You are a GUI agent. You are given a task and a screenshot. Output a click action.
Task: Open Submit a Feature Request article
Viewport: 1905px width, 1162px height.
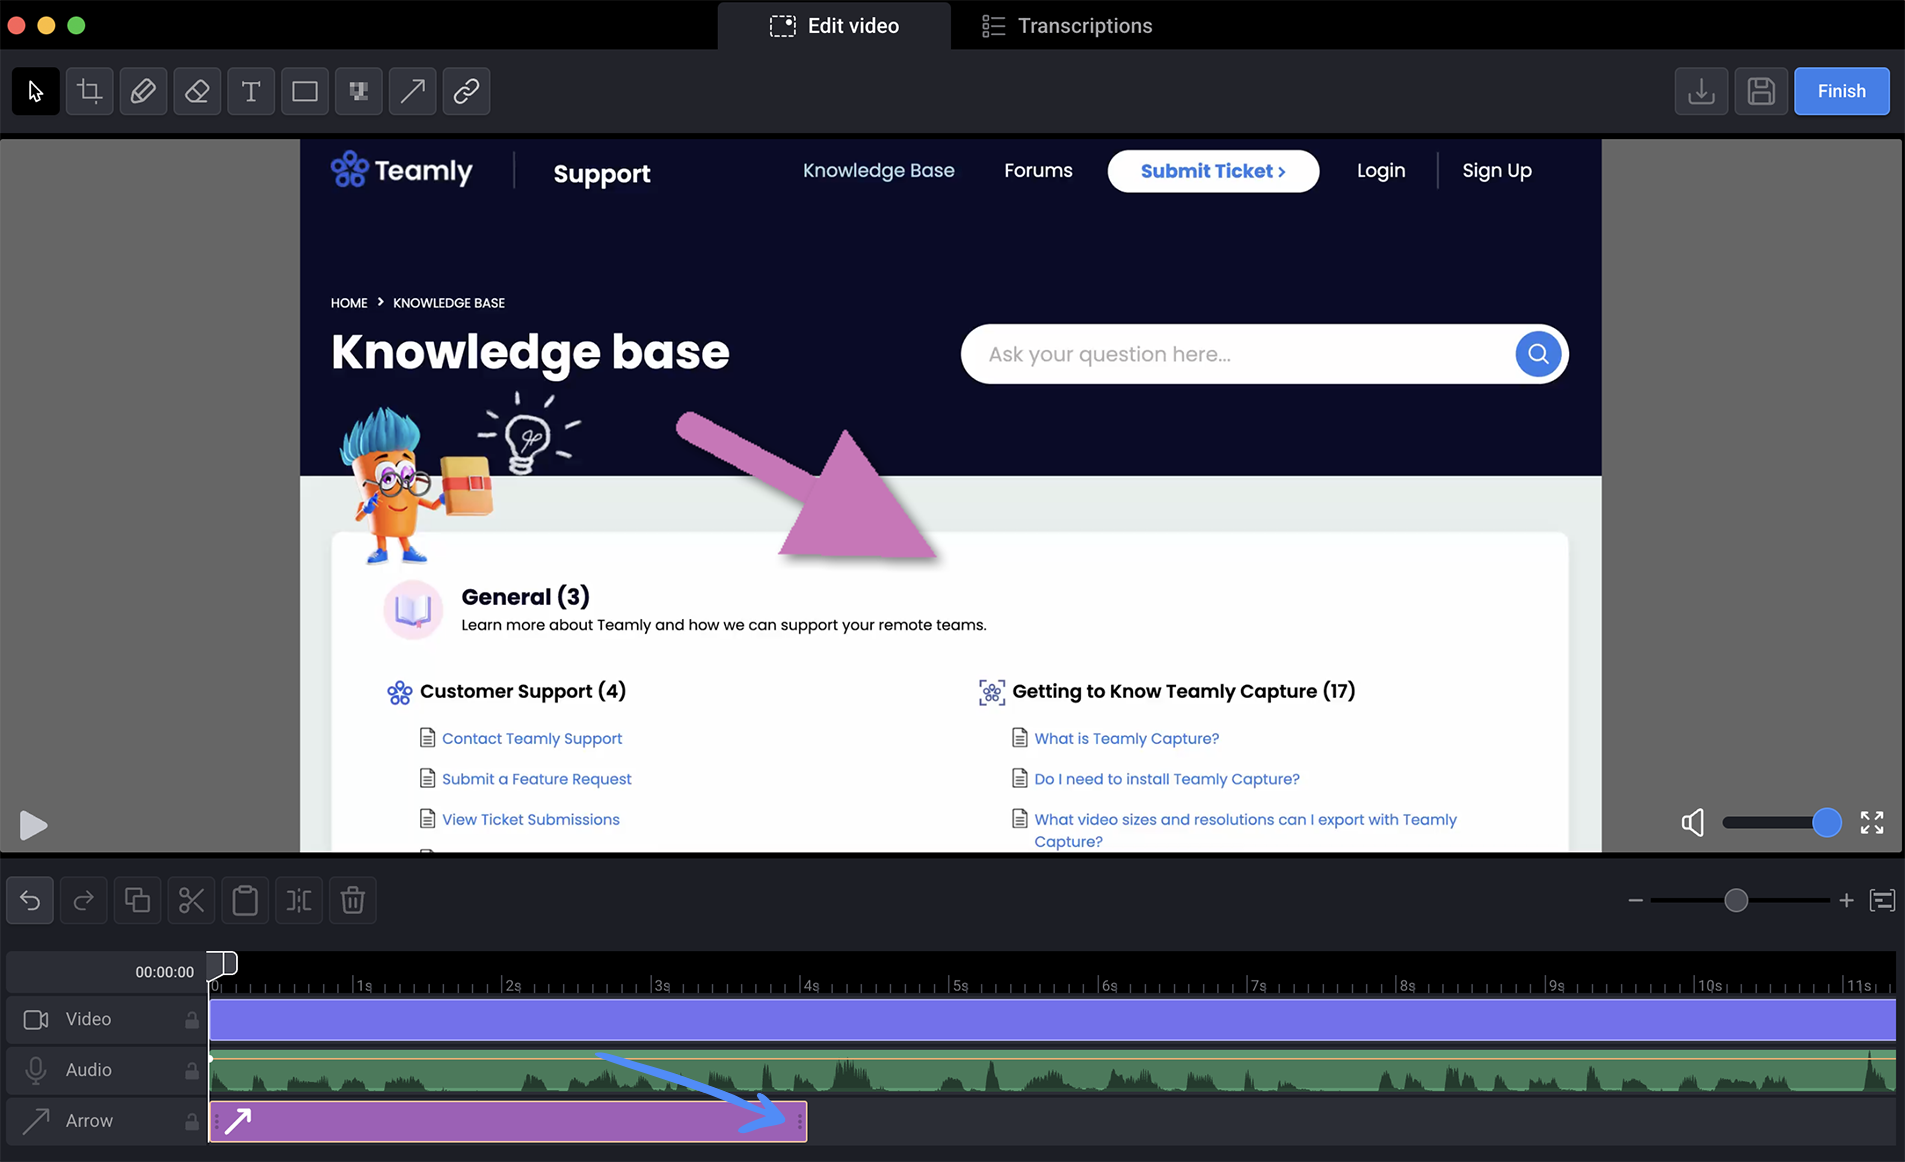tap(537, 779)
